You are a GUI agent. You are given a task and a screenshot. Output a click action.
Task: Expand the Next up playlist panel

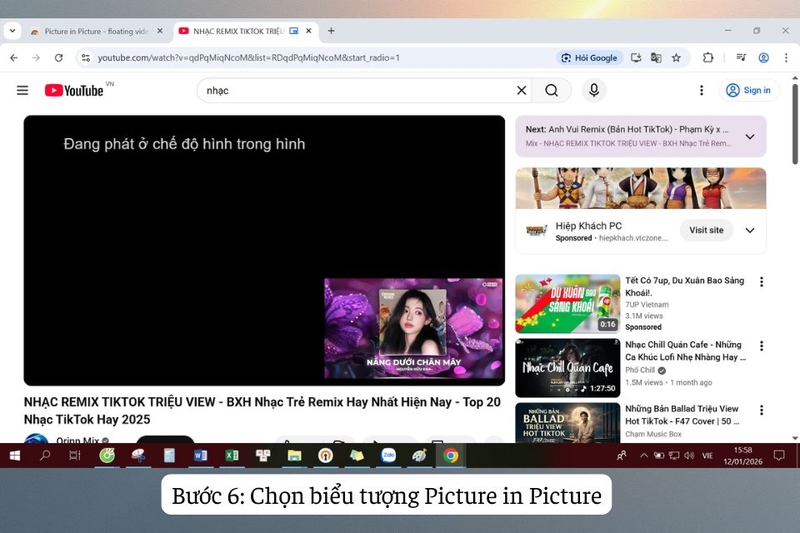point(750,137)
